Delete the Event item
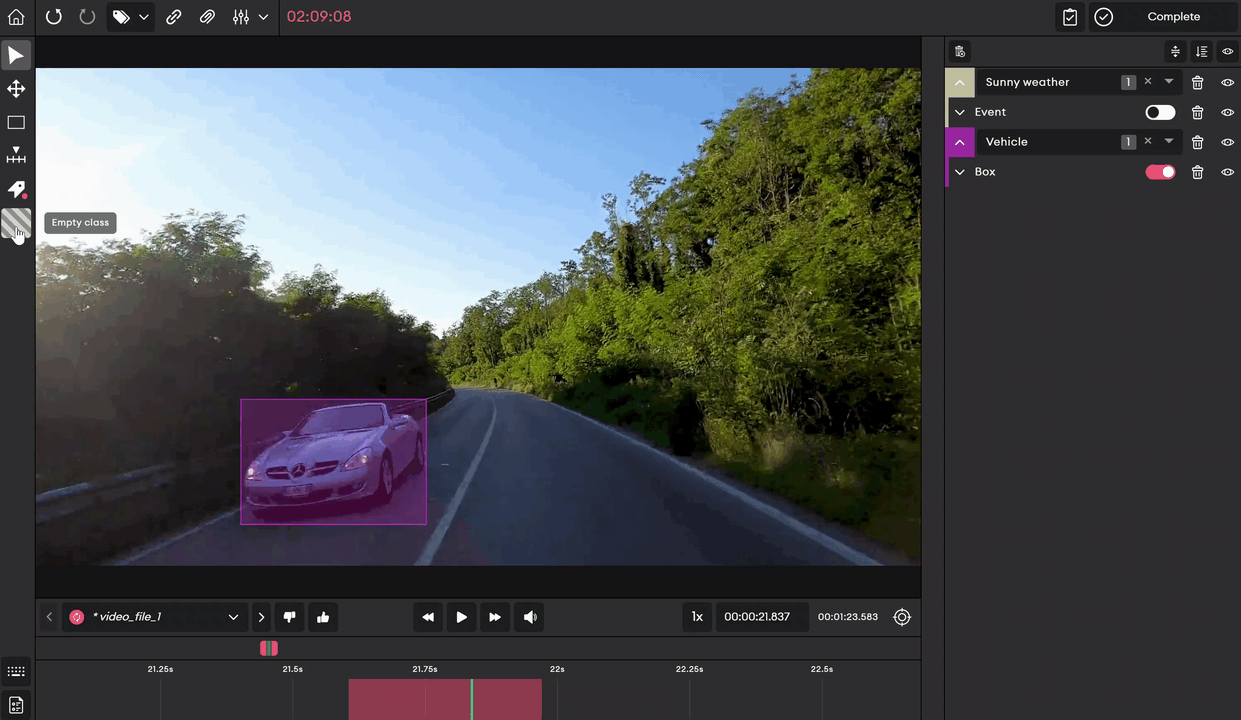This screenshot has height=720, width=1241. (x=1198, y=113)
